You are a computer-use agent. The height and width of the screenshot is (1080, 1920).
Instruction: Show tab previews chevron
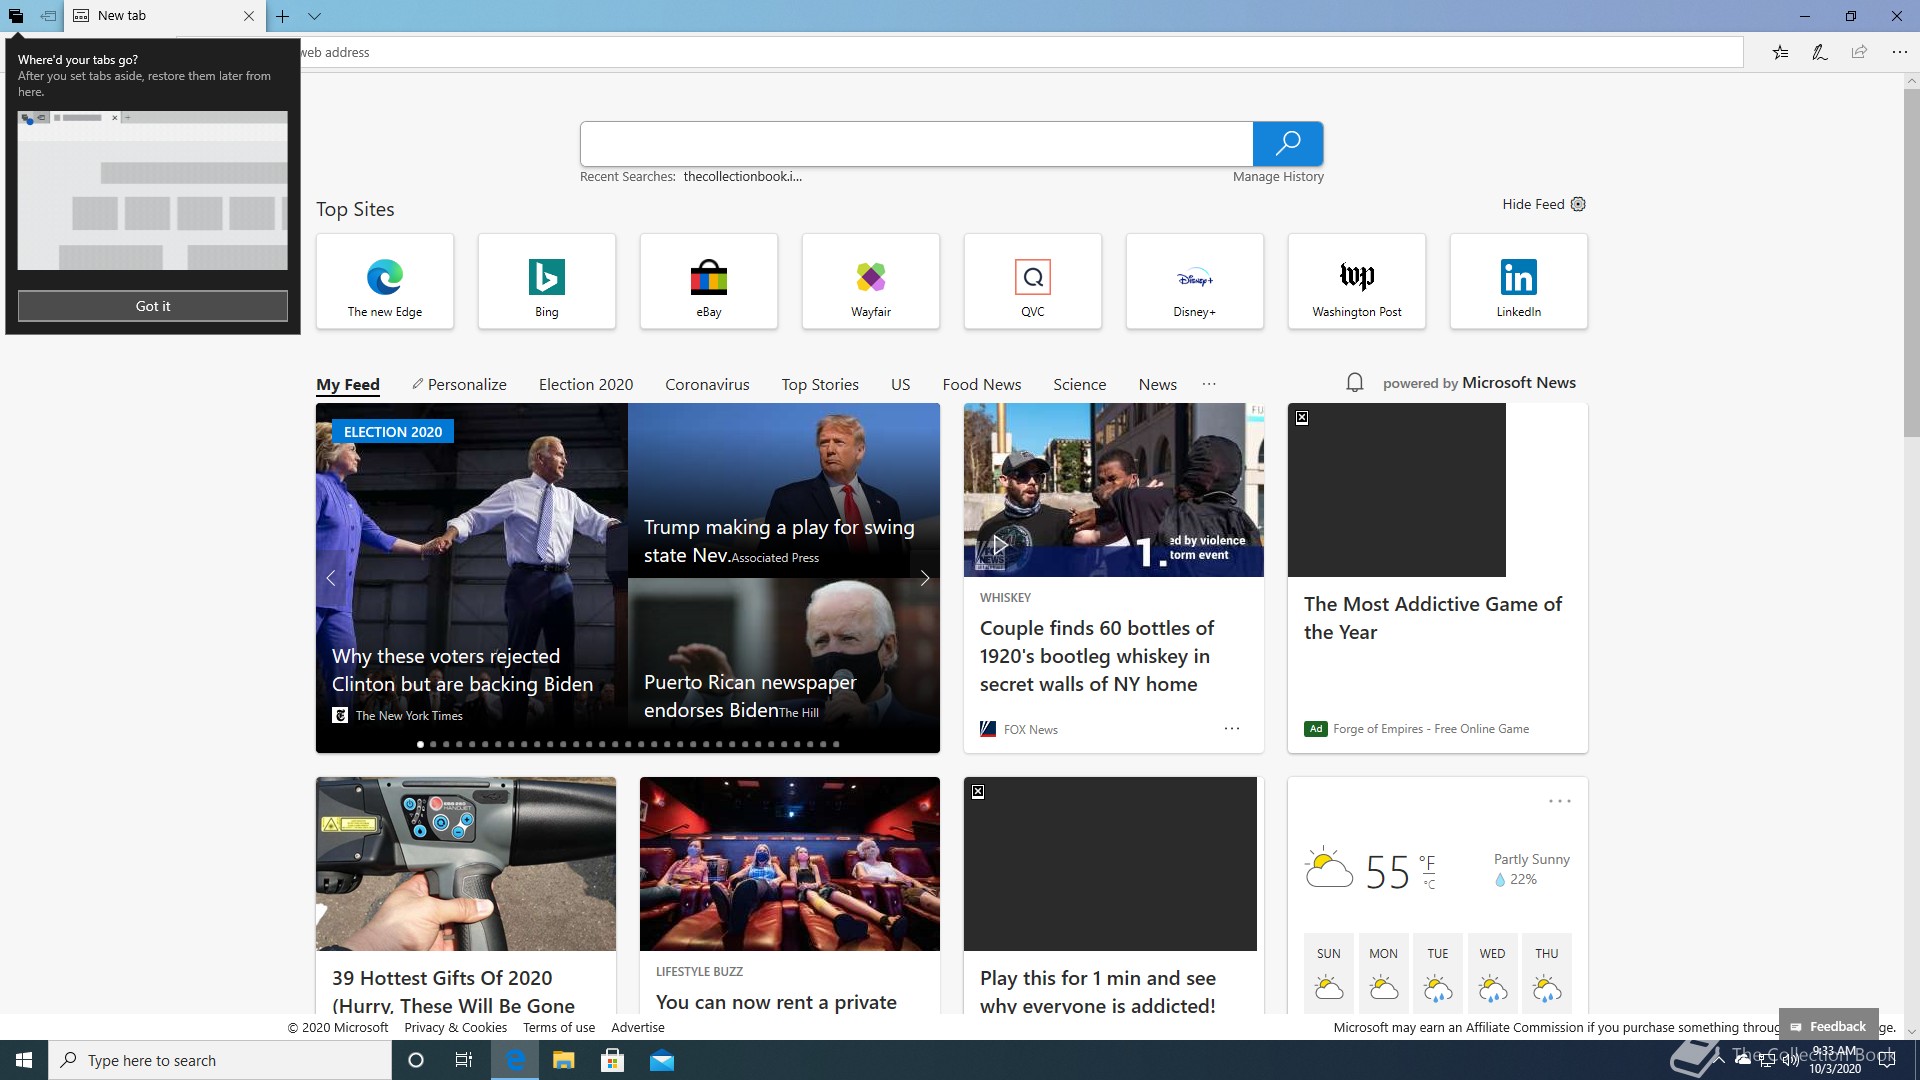[x=314, y=16]
